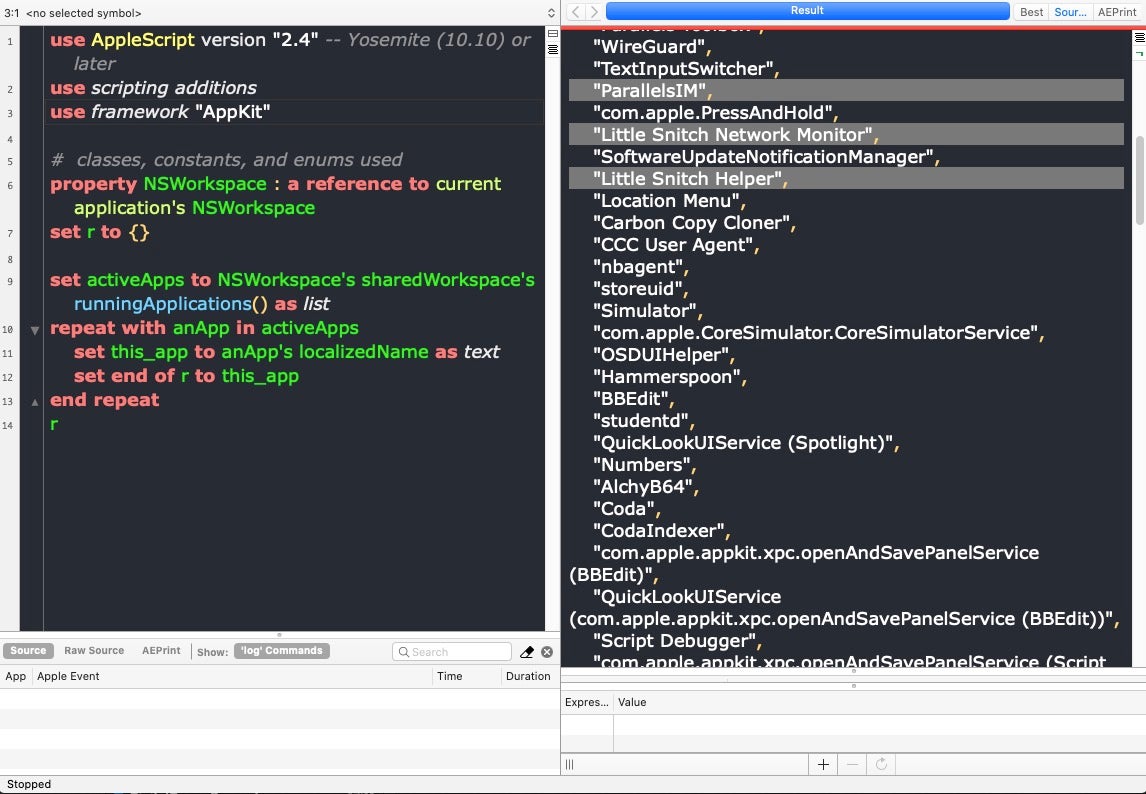The image size is (1146, 794).
Task: Switch the event log to Raw Source view
Action: point(94,651)
